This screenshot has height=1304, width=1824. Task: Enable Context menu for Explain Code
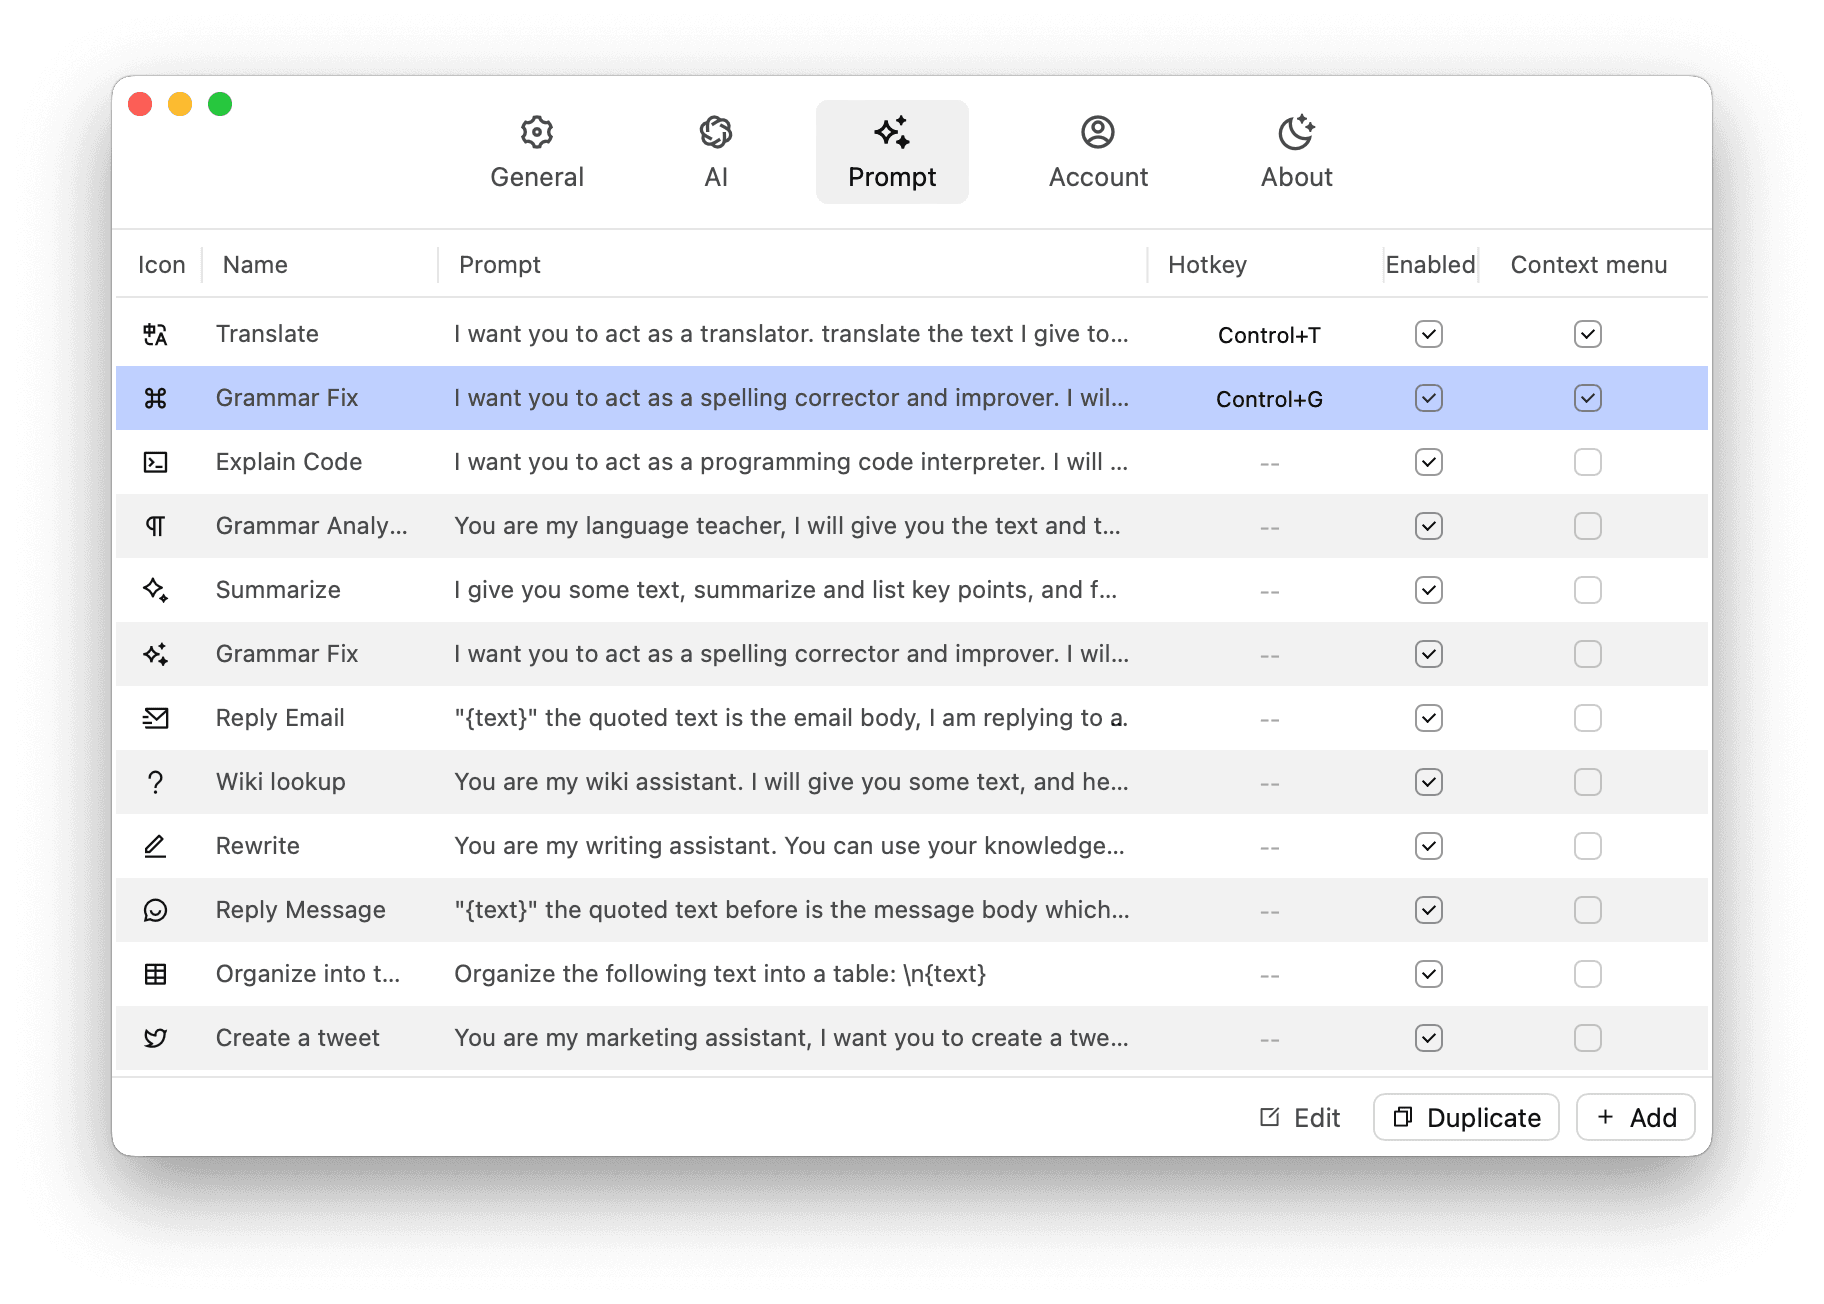[1588, 462]
